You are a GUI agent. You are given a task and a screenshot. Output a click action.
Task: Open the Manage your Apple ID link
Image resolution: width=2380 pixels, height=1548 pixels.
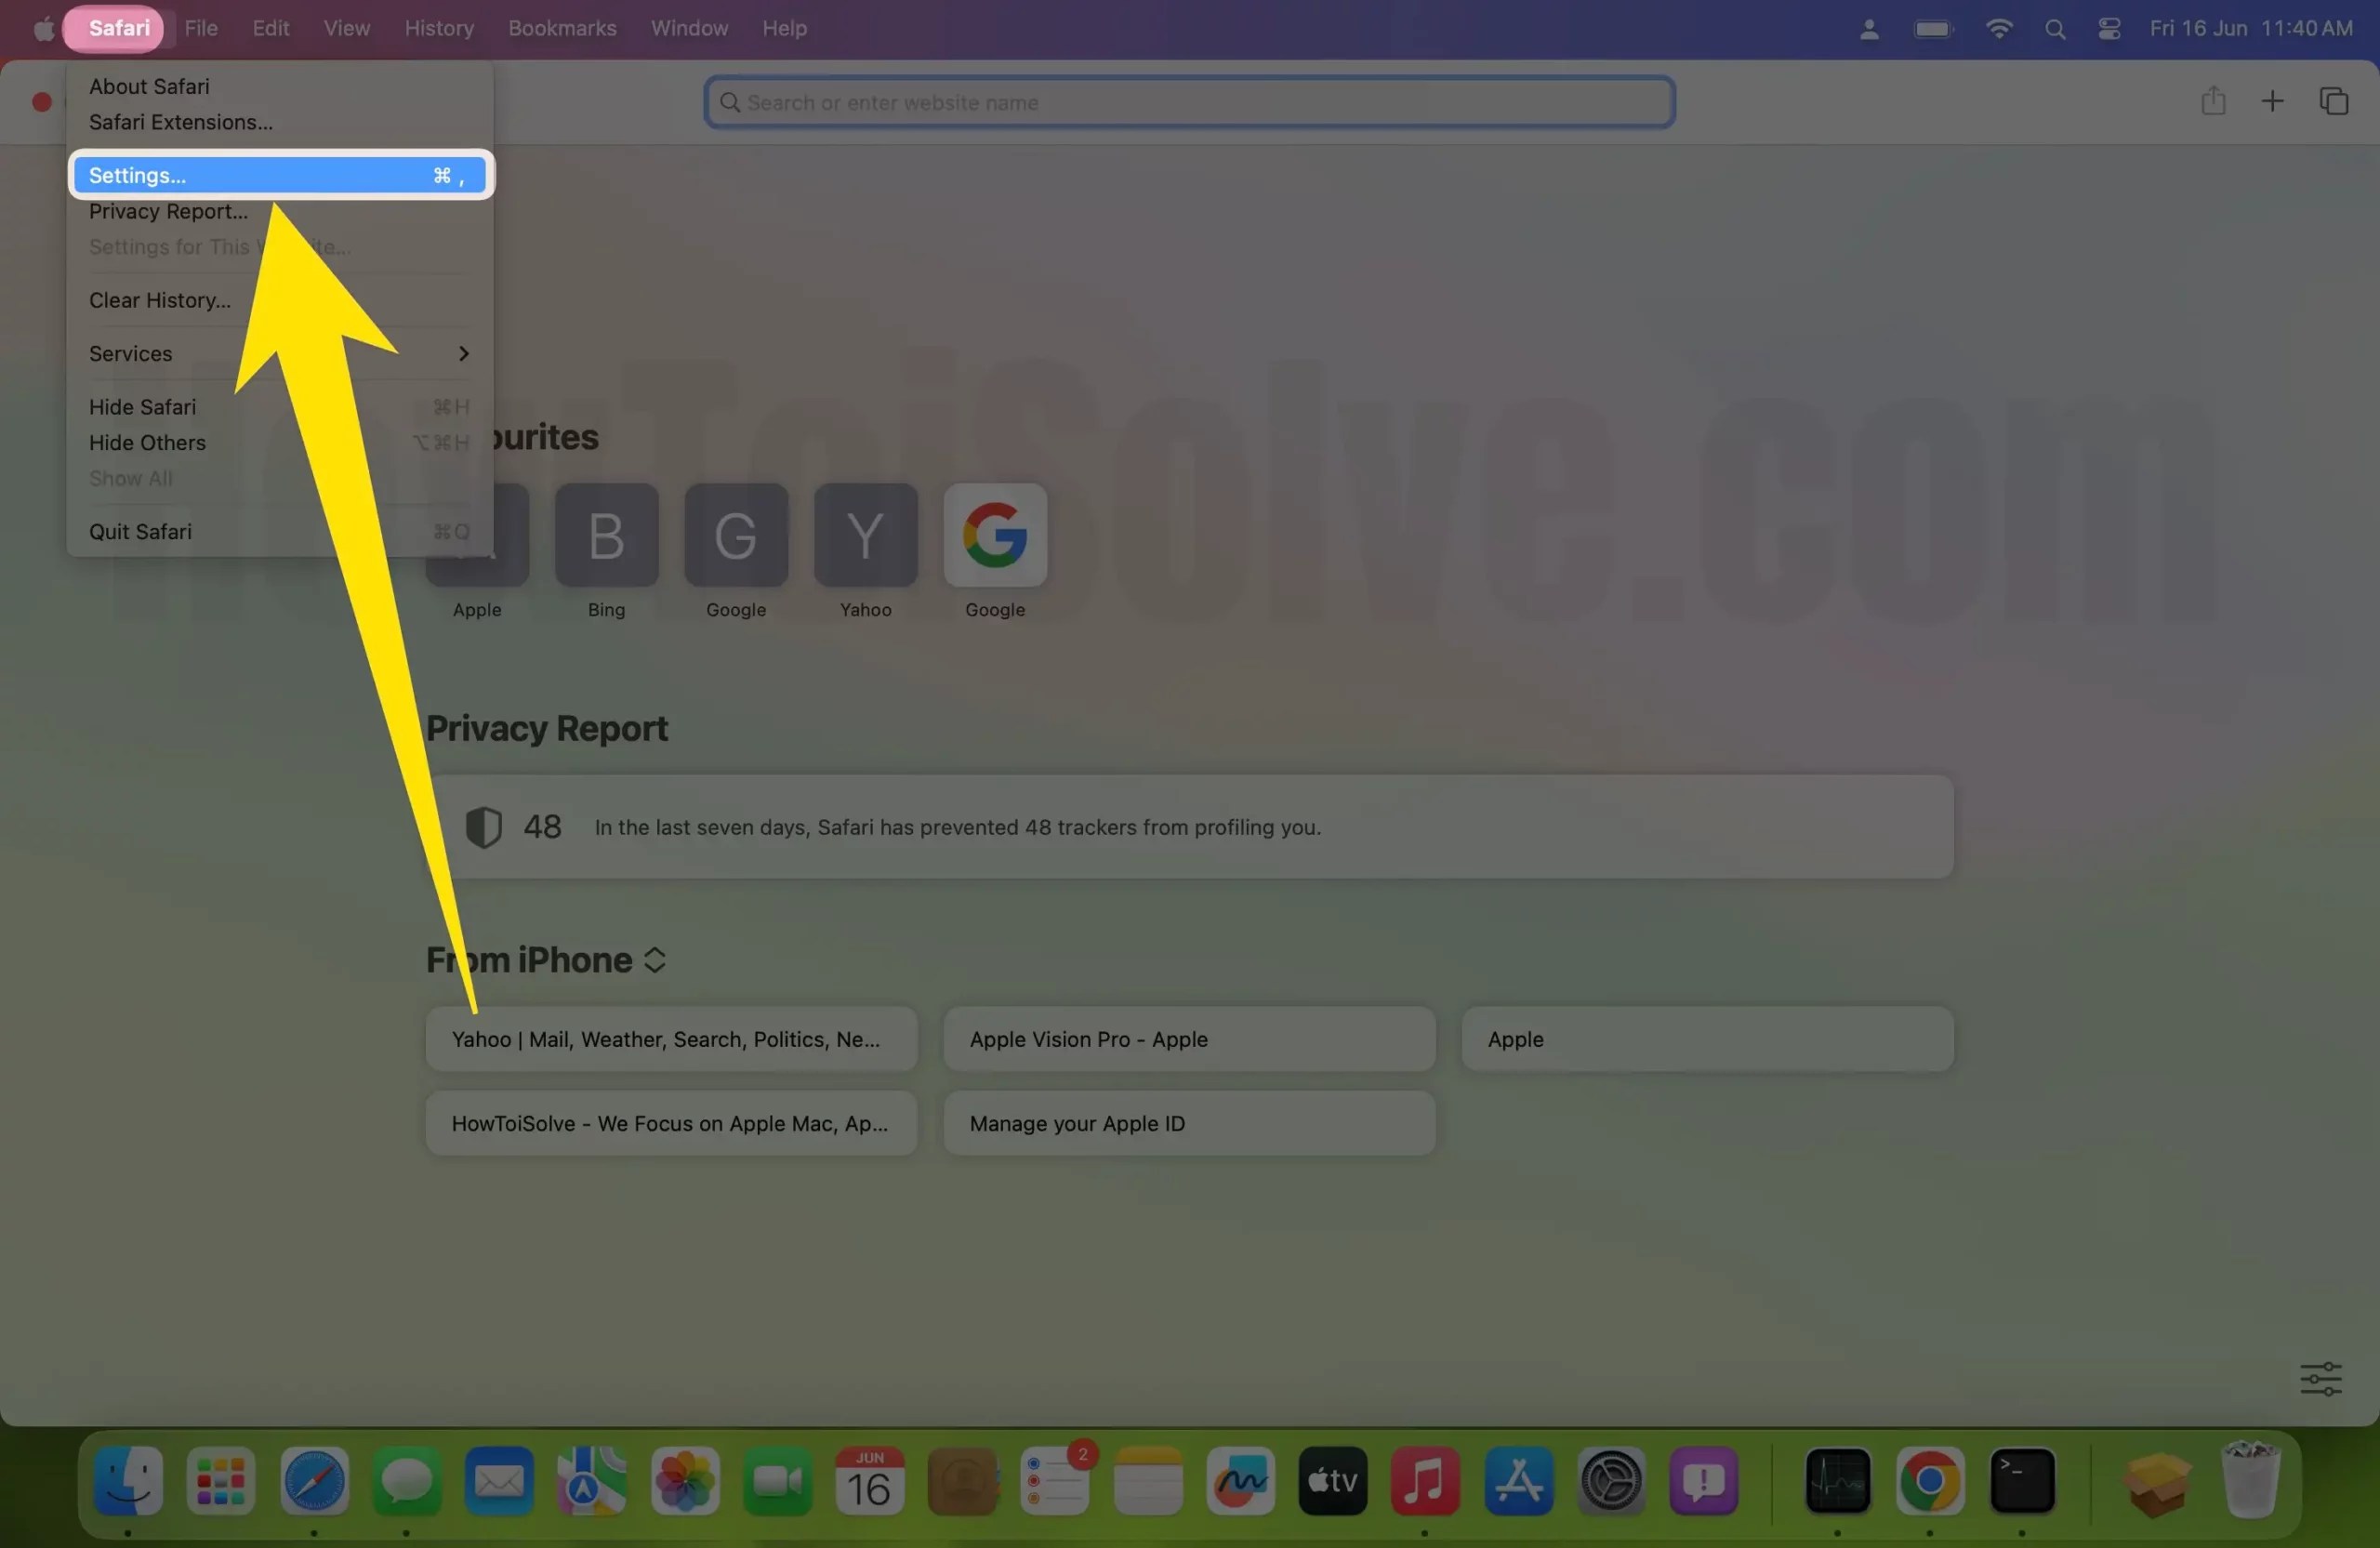pos(1189,1123)
